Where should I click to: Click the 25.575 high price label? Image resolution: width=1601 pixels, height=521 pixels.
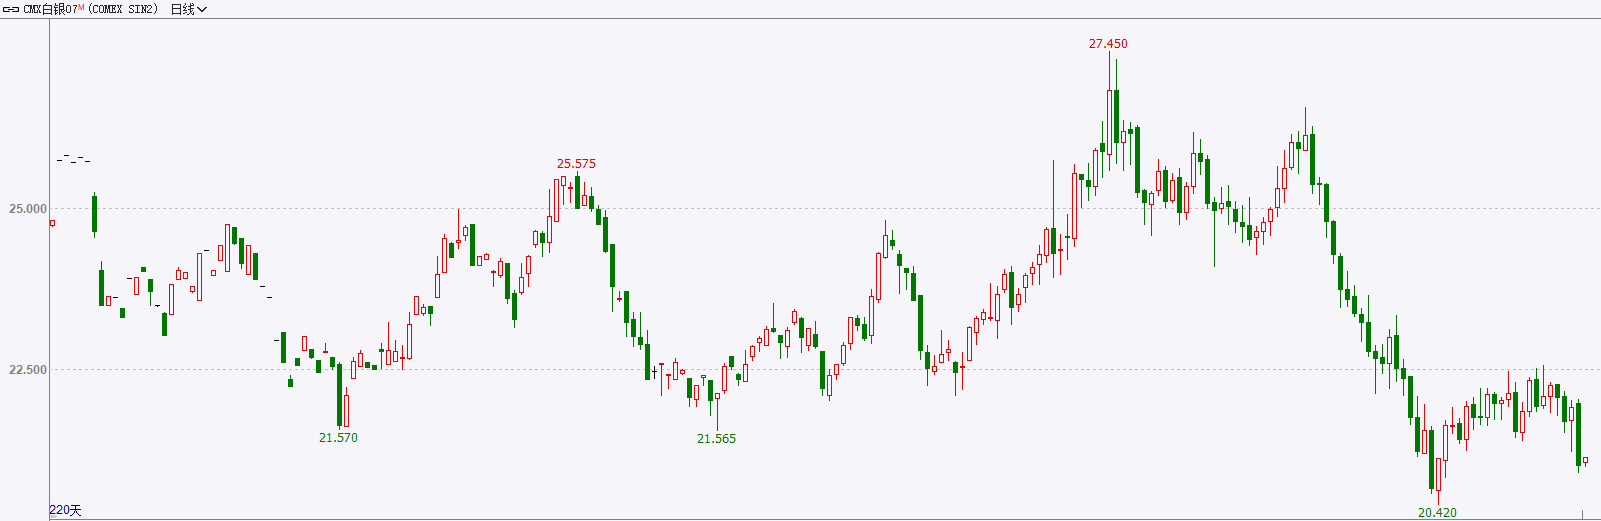tap(576, 164)
